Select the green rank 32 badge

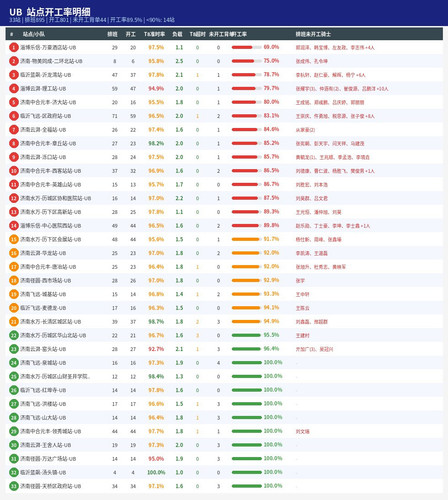[x=14, y=472]
